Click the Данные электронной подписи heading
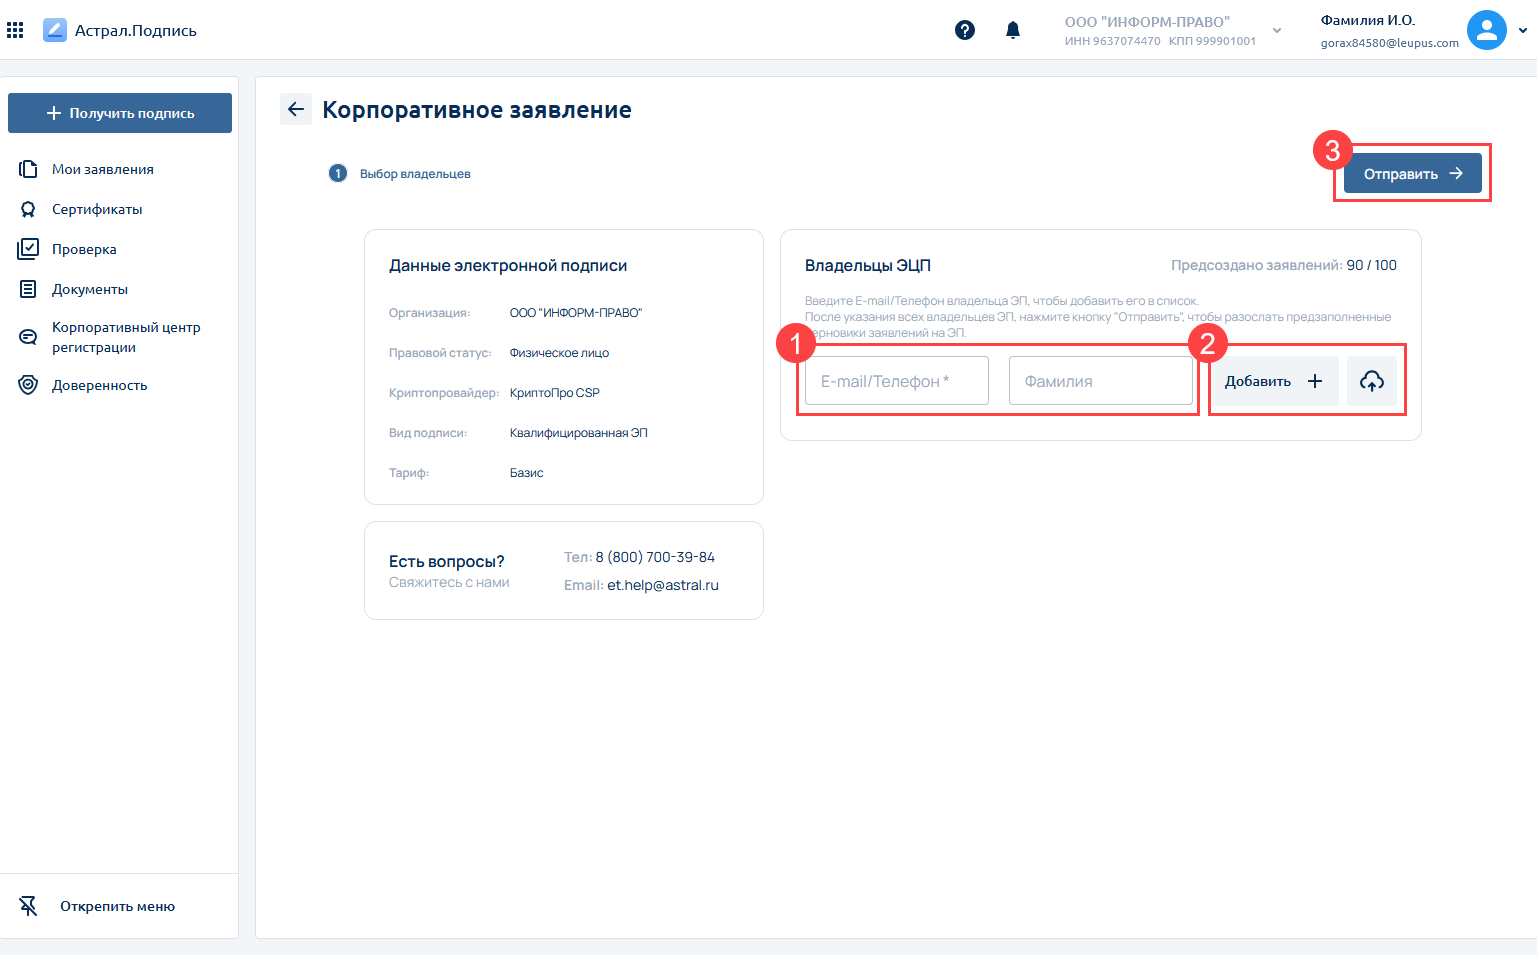 pyautogui.click(x=508, y=265)
